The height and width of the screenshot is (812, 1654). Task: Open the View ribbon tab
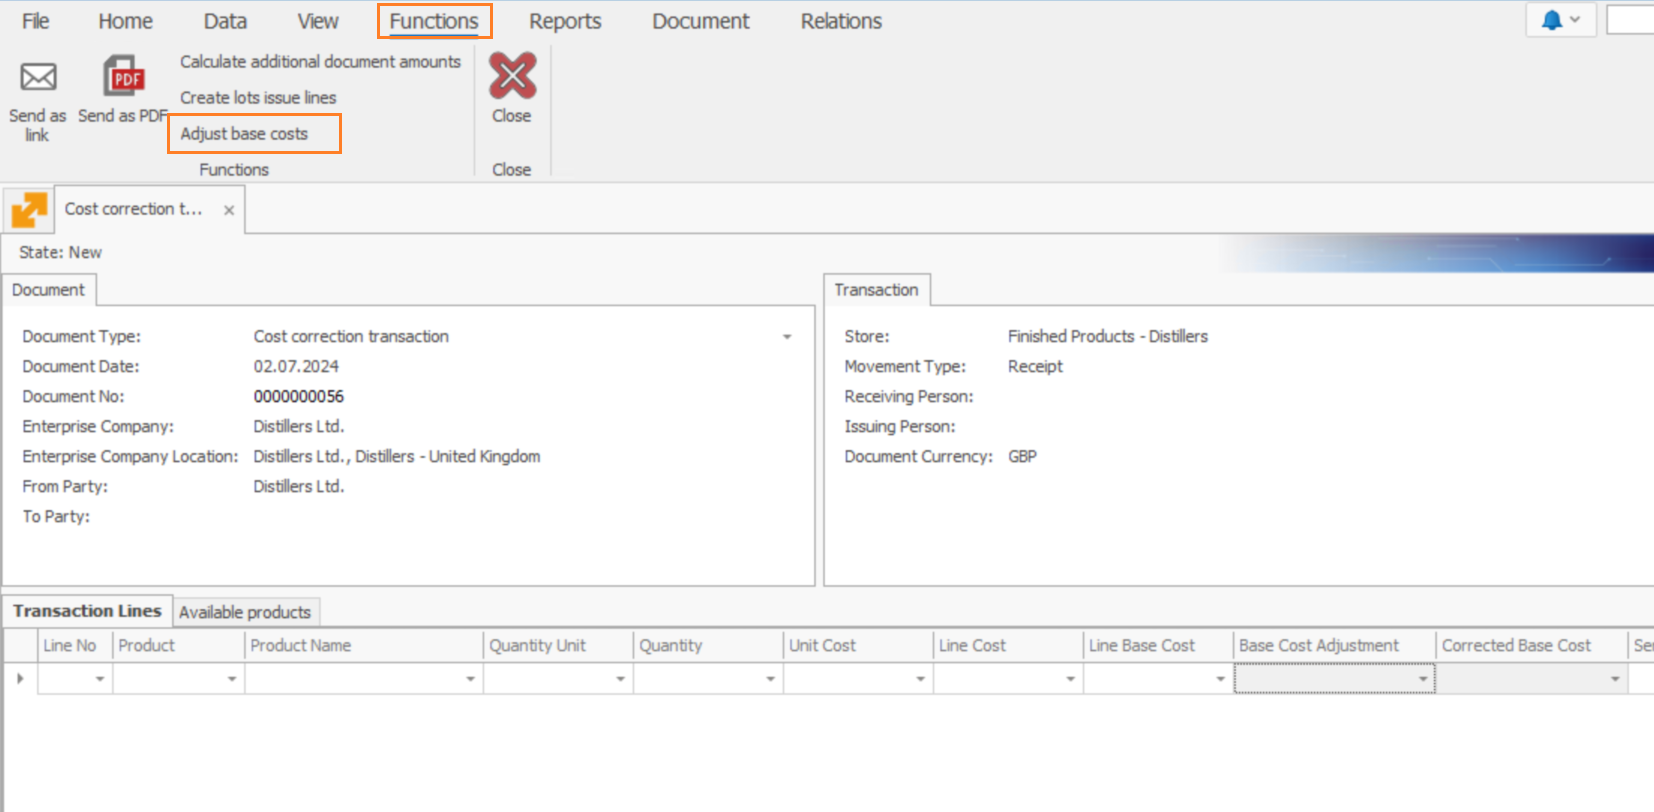pyautogui.click(x=318, y=21)
